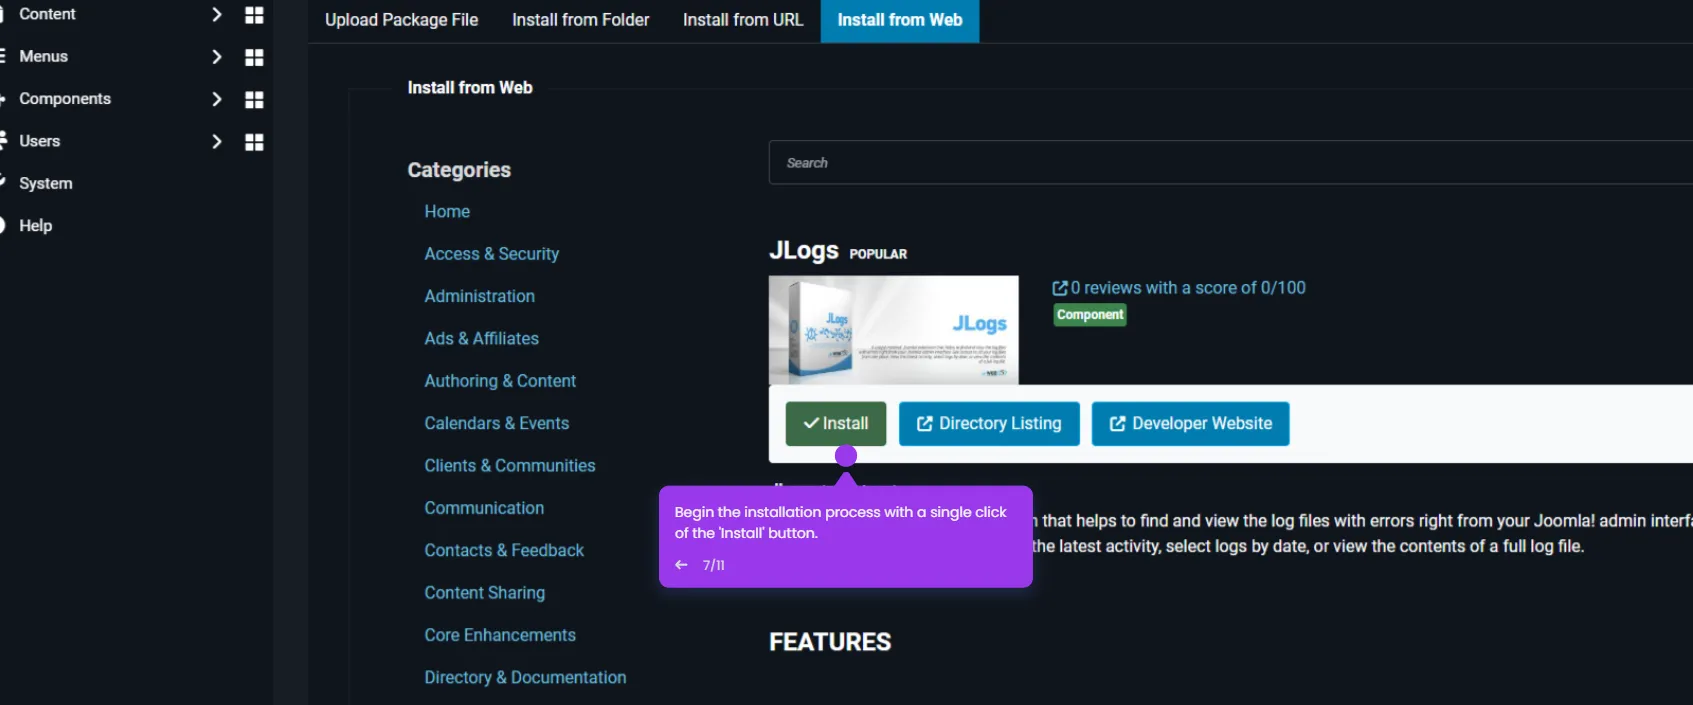This screenshot has height=705, width=1693.
Task: Click the Component tag badge
Action: tap(1090, 315)
